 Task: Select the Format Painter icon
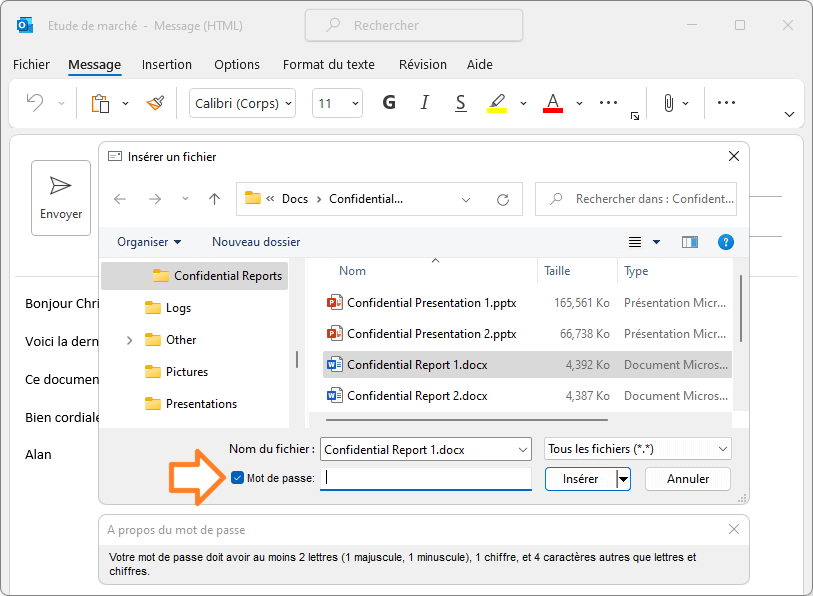pos(156,102)
